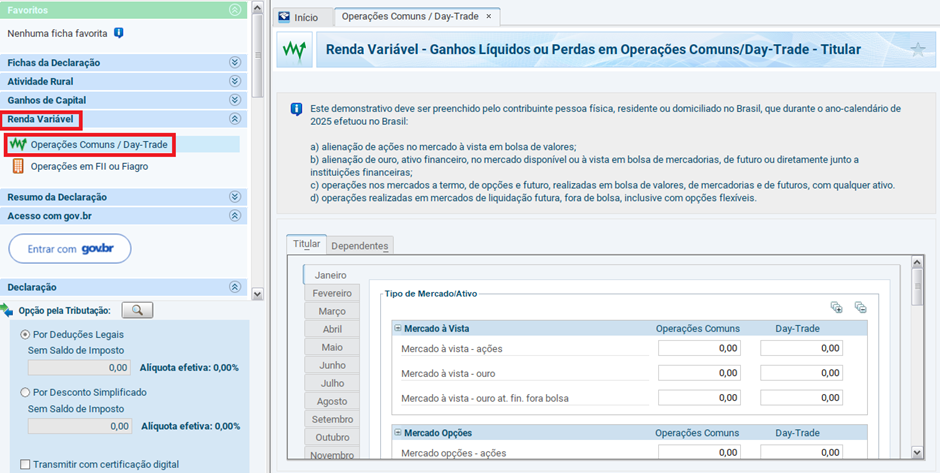Image resolution: width=940 pixels, height=473 pixels.
Task: Click the Entrar com gov.br button
Action: 70,249
